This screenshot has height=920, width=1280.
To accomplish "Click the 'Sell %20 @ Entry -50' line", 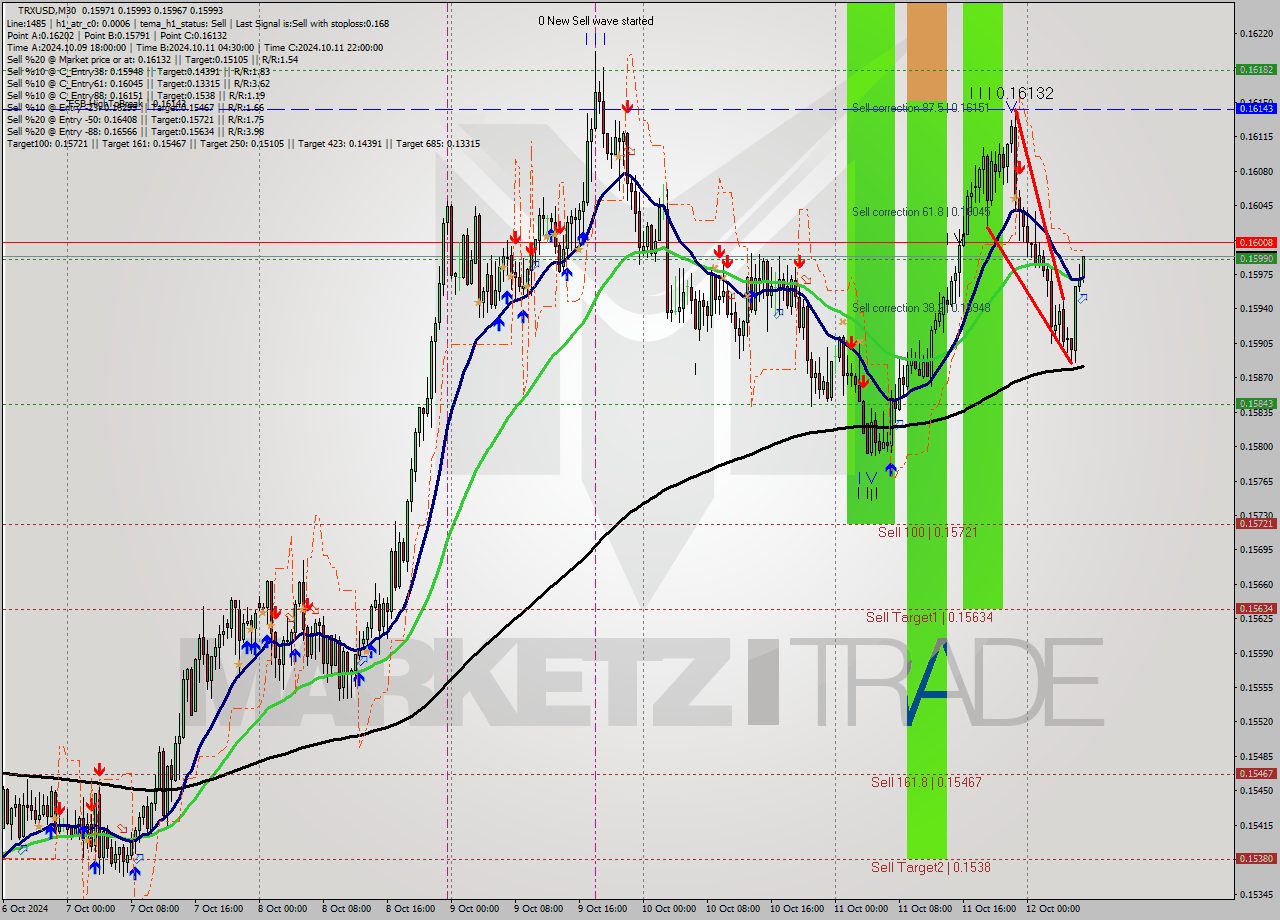I will pos(134,119).
